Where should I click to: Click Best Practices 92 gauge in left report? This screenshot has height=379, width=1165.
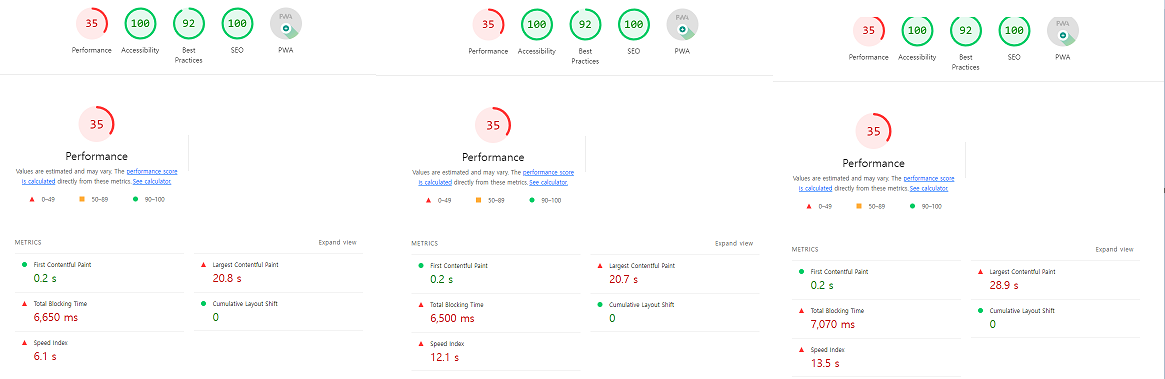(189, 23)
